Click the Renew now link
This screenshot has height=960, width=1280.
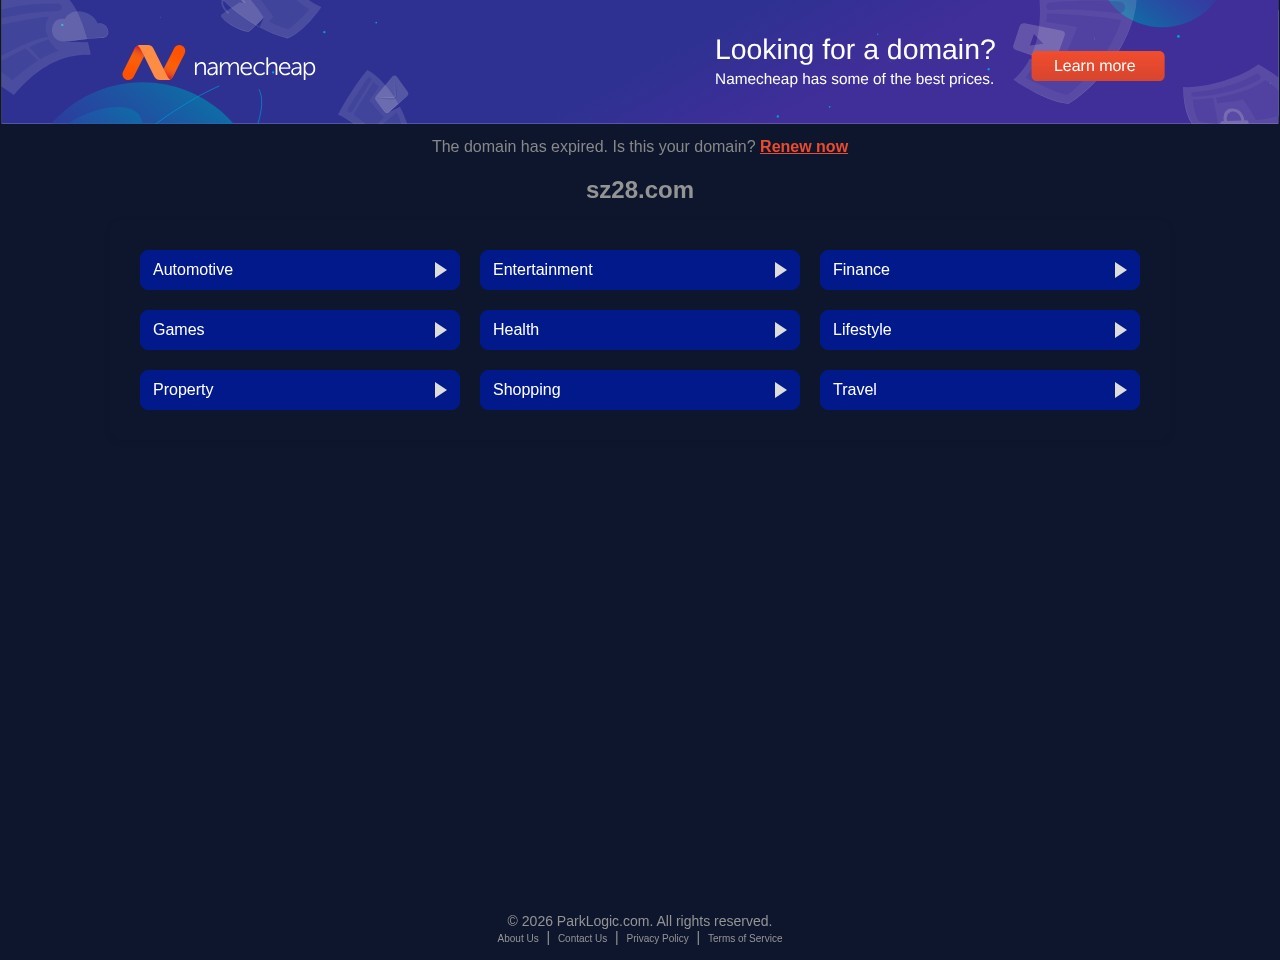pyautogui.click(x=804, y=147)
